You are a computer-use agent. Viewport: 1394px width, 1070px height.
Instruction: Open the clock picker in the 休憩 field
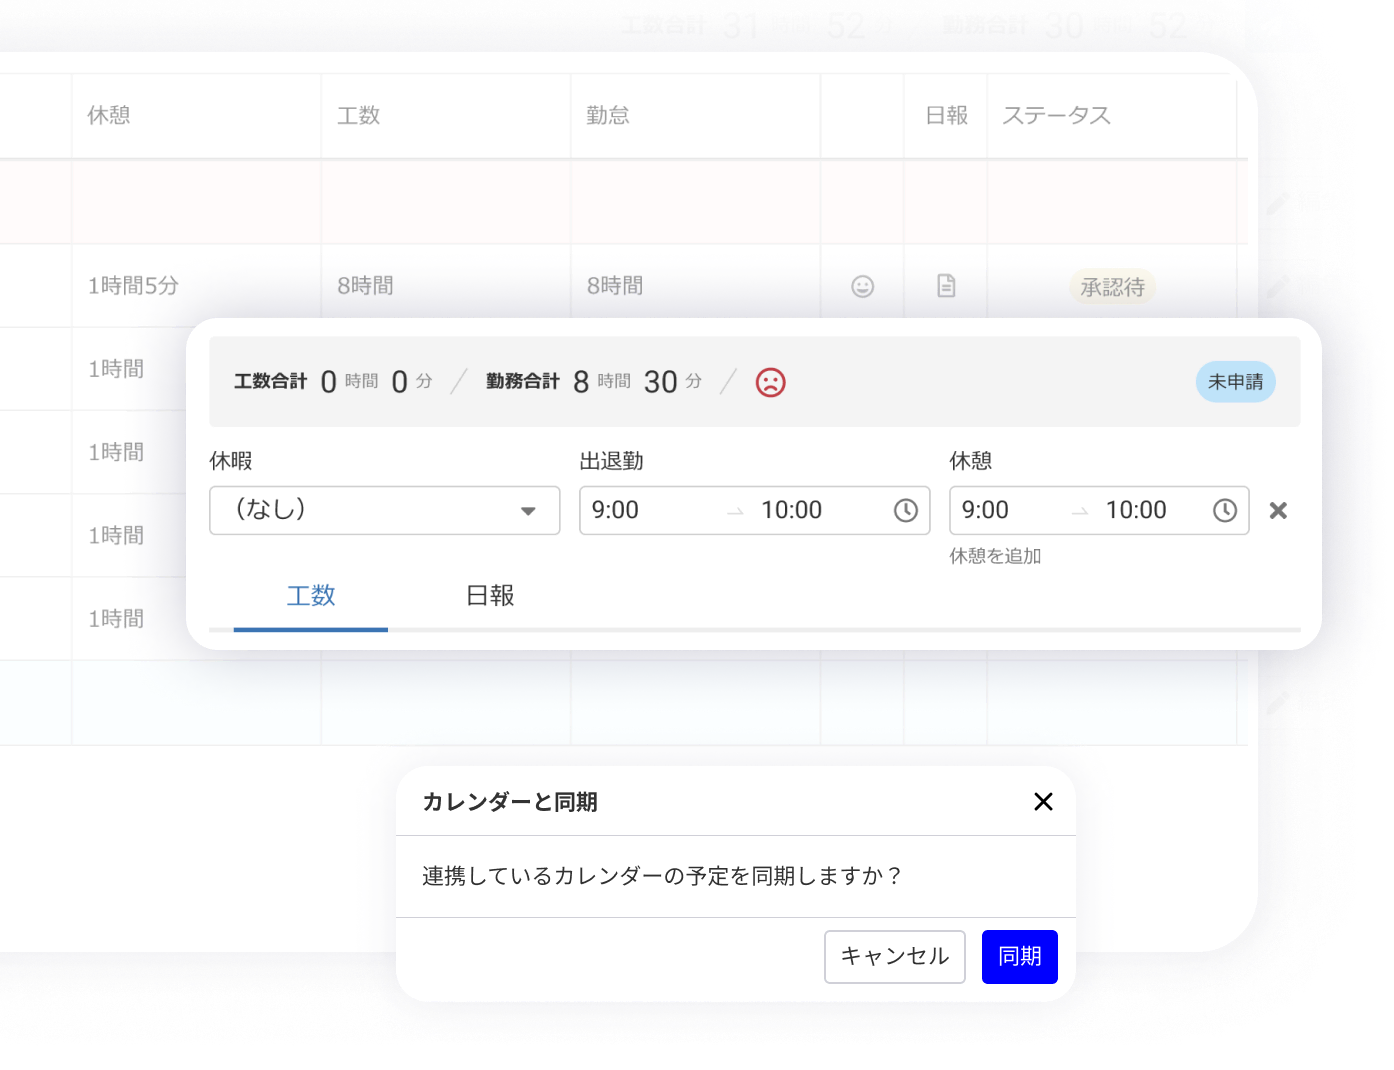pyautogui.click(x=1224, y=511)
